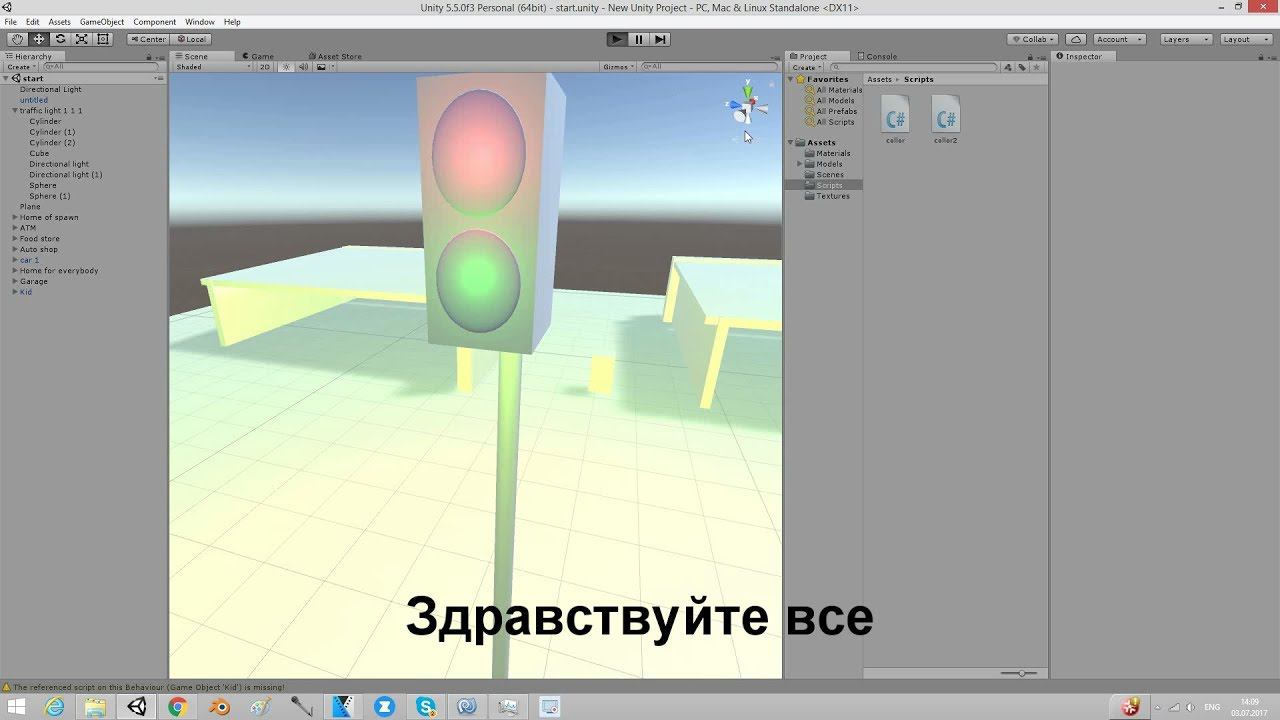The width and height of the screenshot is (1280, 720).
Task: Toggle the Project panel lock icon
Action: 1031,57
